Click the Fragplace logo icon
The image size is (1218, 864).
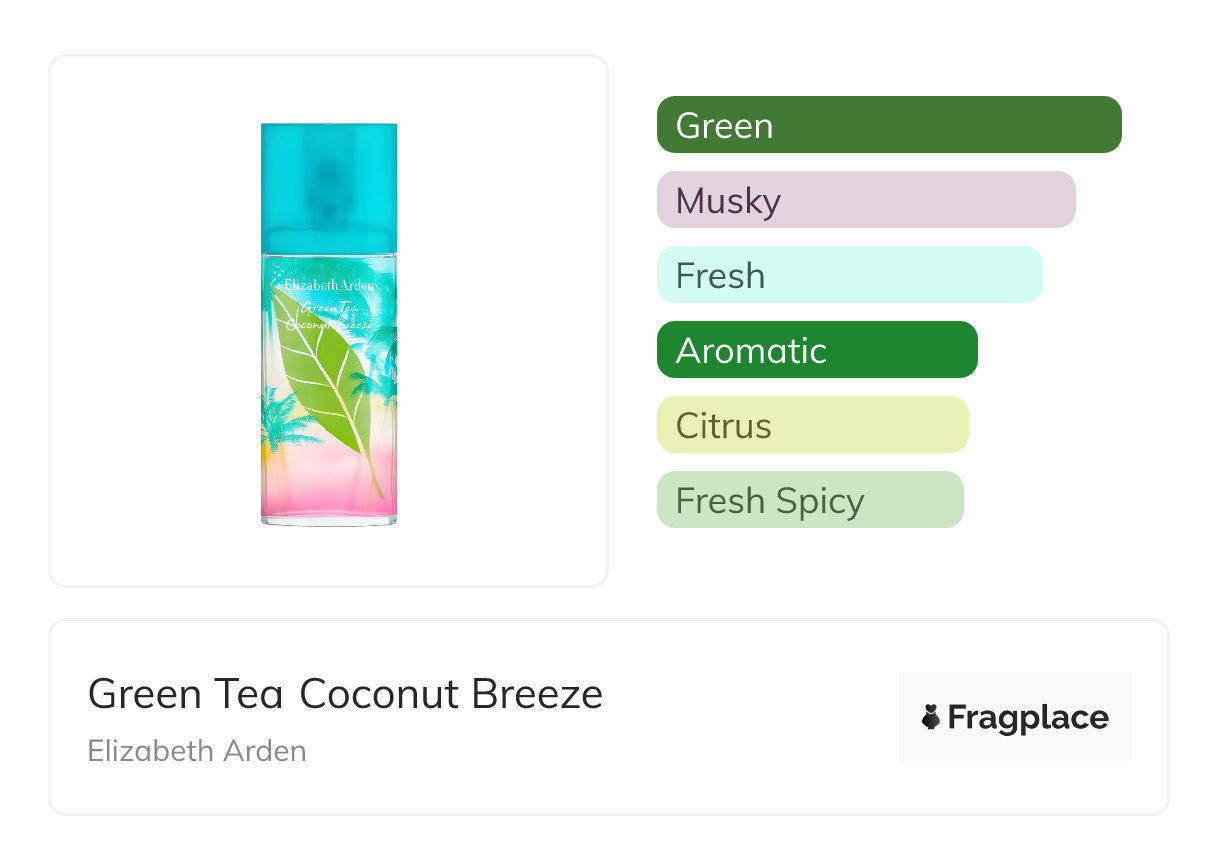click(x=931, y=718)
